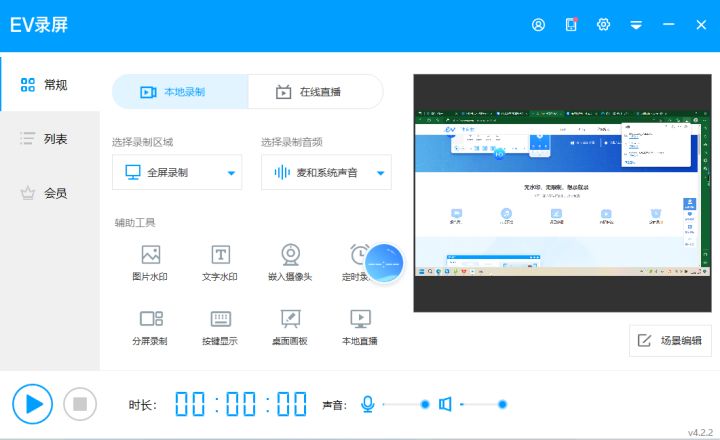Open the 图片水印 image watermark tool
Image resolution: width=720 pixels, height=440 pixels.
click(150, 263)
